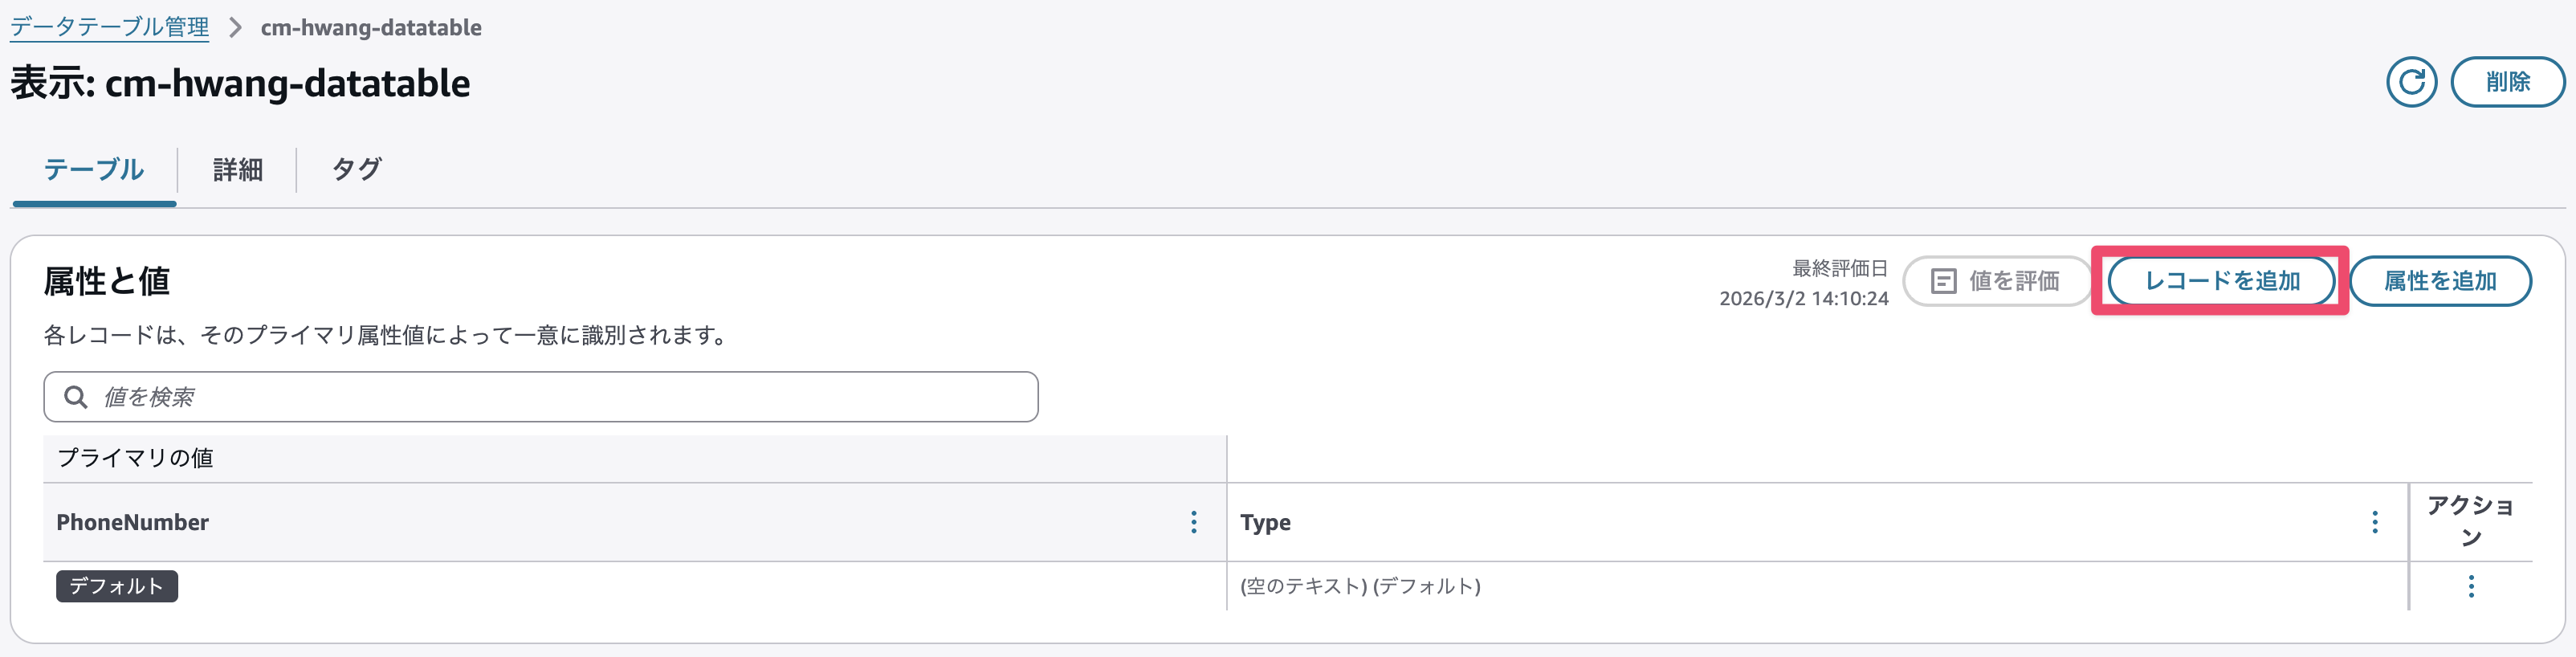This screenshot has width=2576, height=657.
Task: Click the デフォルト badge in the row
Action: pos(117,586)
